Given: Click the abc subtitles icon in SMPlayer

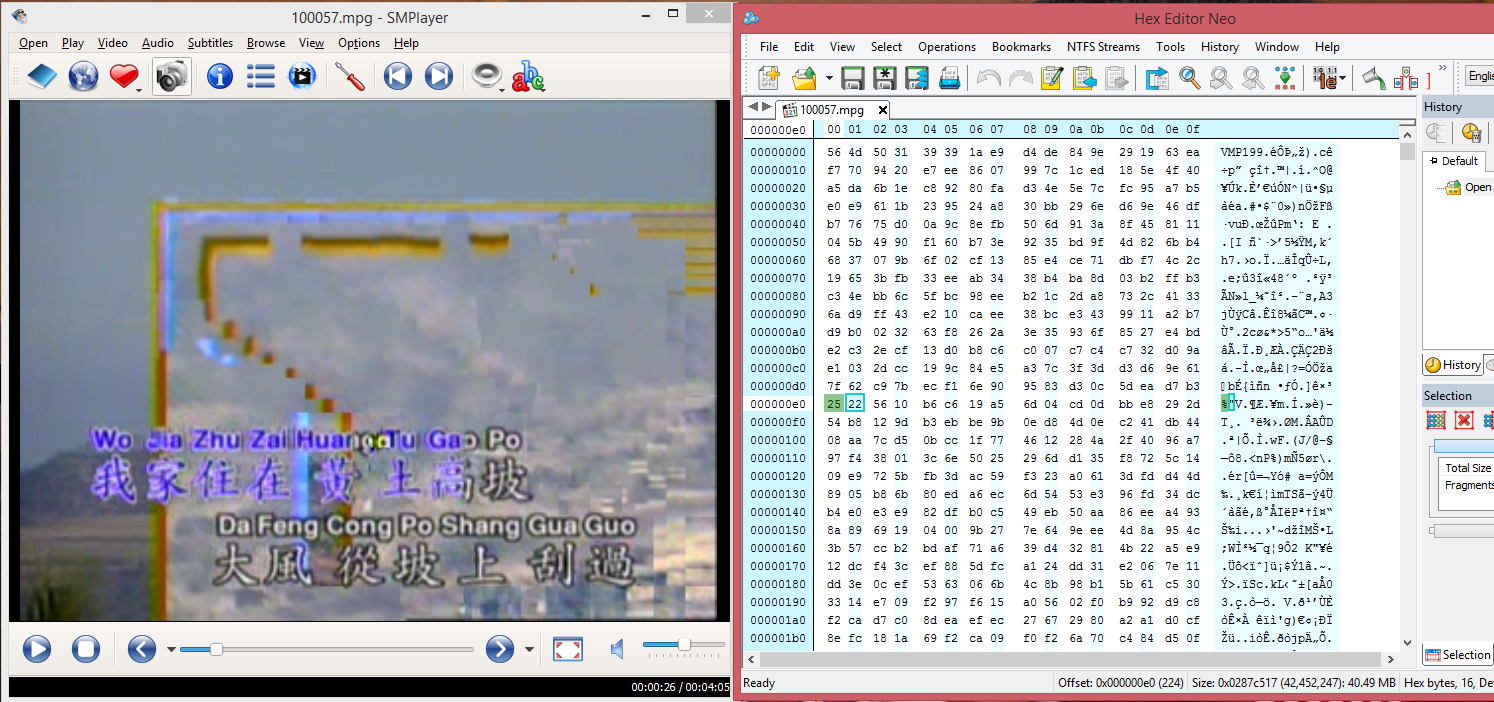Looking at the screenshot, I should click(528, 76).
